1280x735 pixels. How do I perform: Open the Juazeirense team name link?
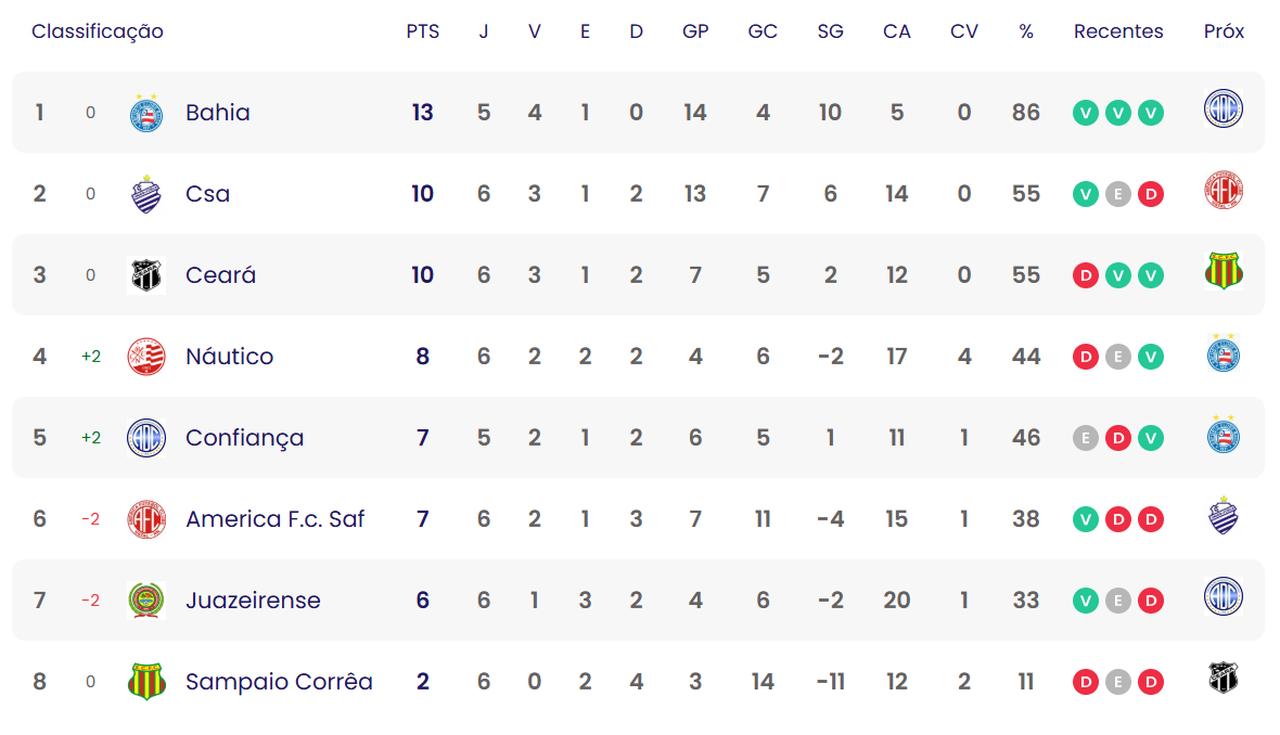click(x=253, y=600)
